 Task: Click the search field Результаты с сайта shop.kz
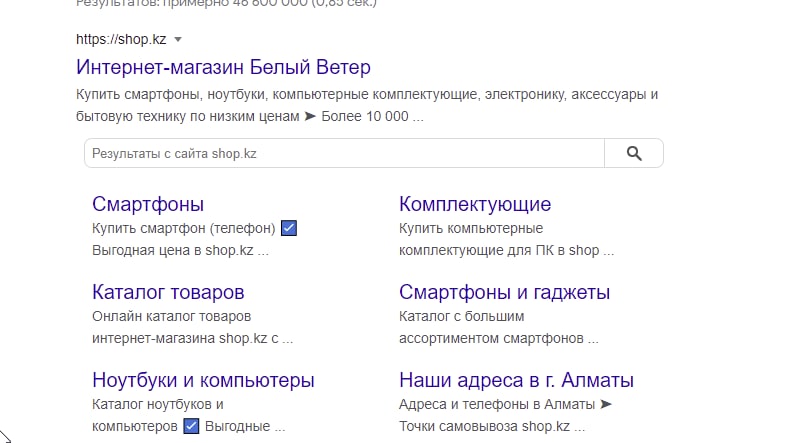[x=344, y=153]
